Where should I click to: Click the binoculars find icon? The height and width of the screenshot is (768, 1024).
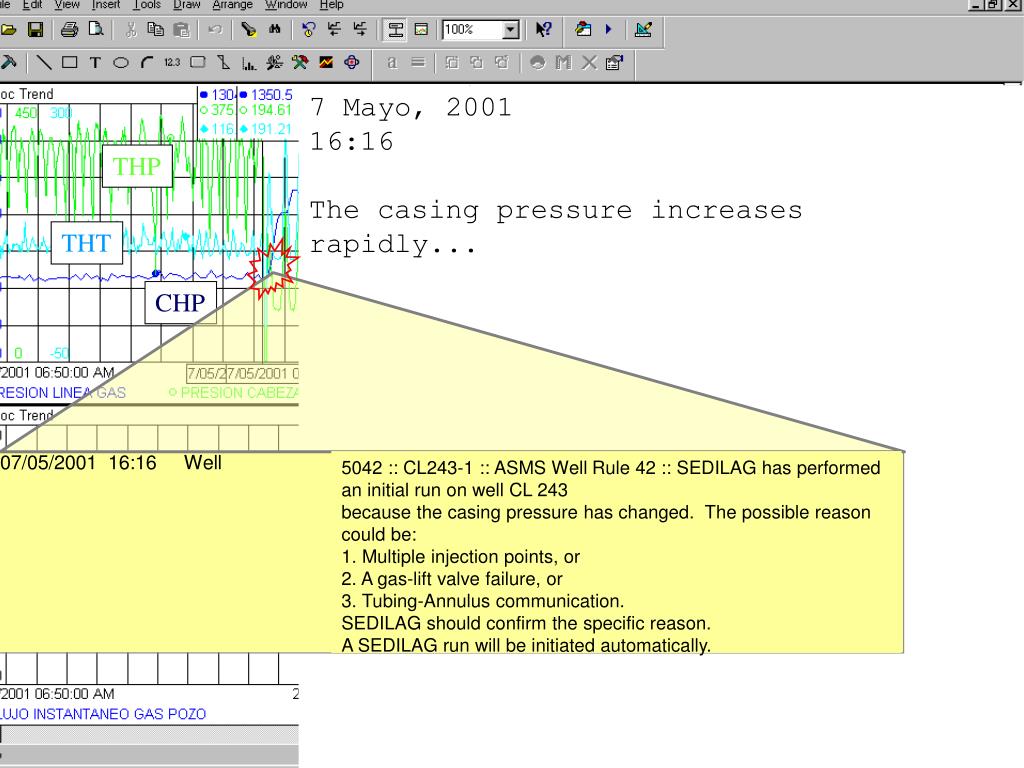point(274,29)
